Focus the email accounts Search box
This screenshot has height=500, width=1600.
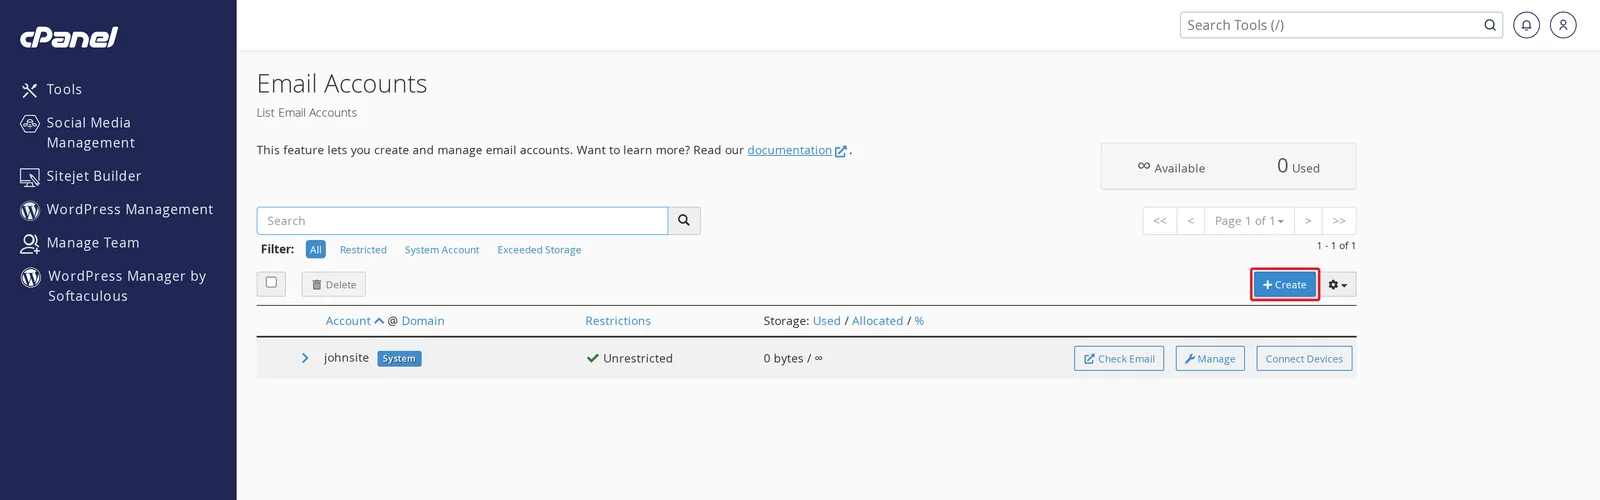tap(462, 221)
